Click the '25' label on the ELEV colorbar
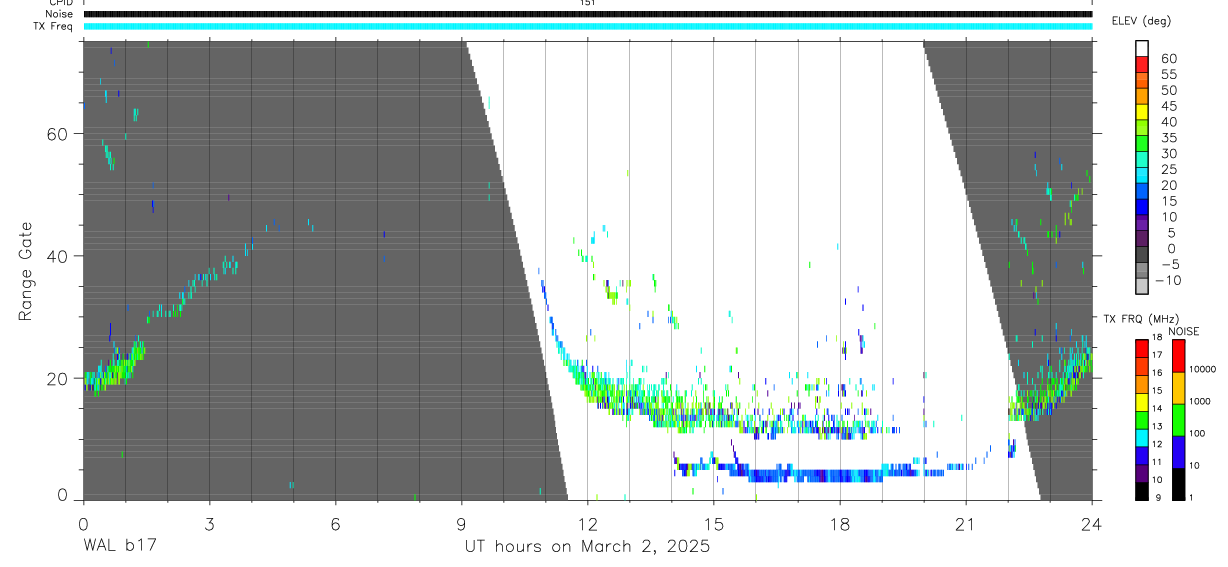The height and width of the screenshot is (567, 1228). (1169, 170)
